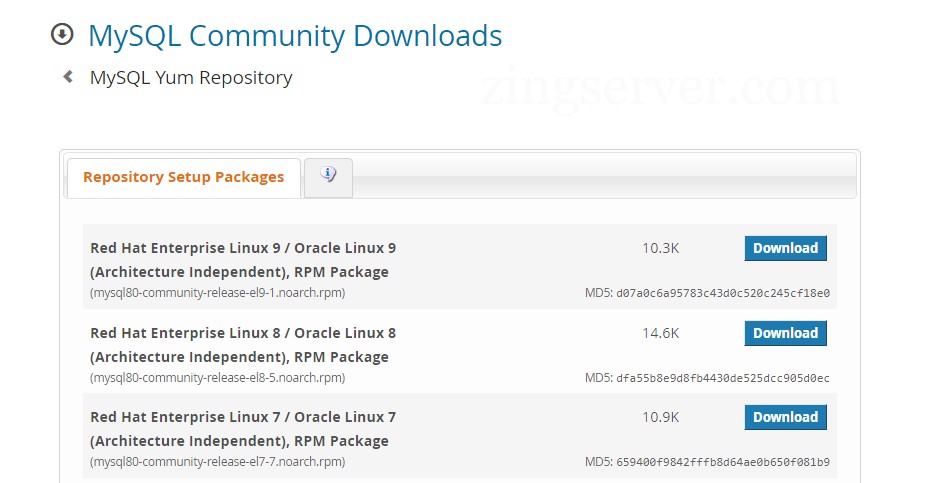Click the mysql80-community-release-el8-5.noarch.rpm filename
Screen dimensions: 935x483
(x=218, y=378)
